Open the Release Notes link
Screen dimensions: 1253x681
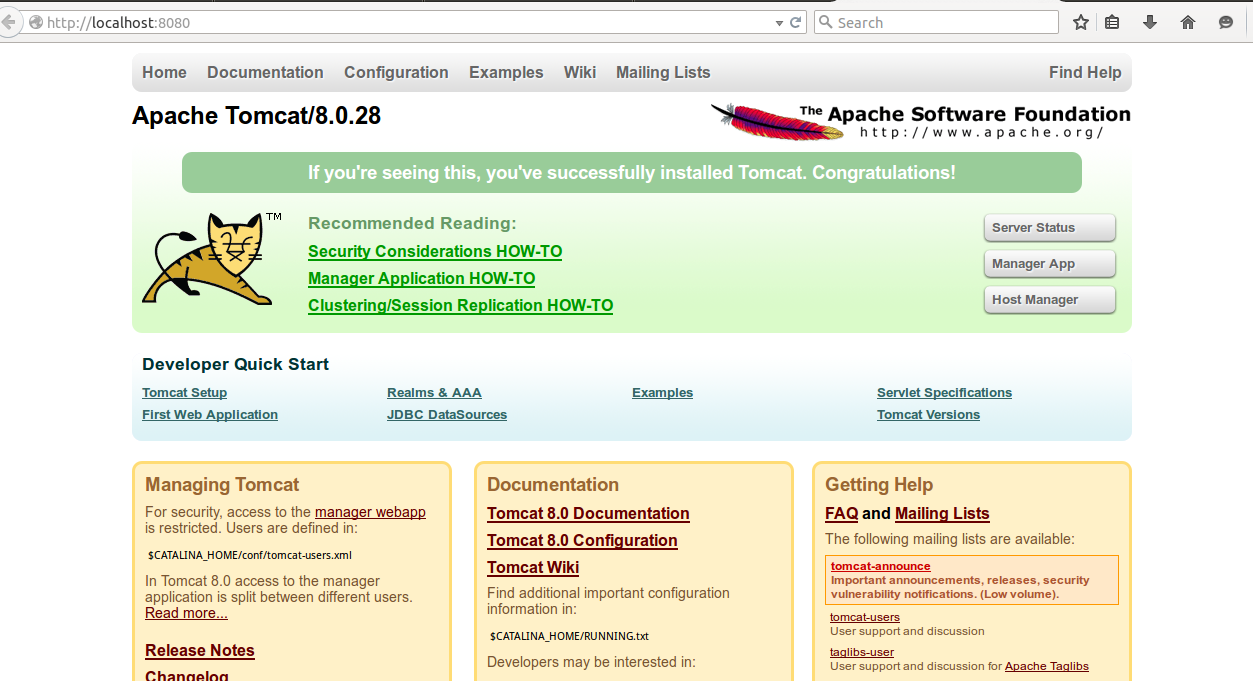pos(200,651)
